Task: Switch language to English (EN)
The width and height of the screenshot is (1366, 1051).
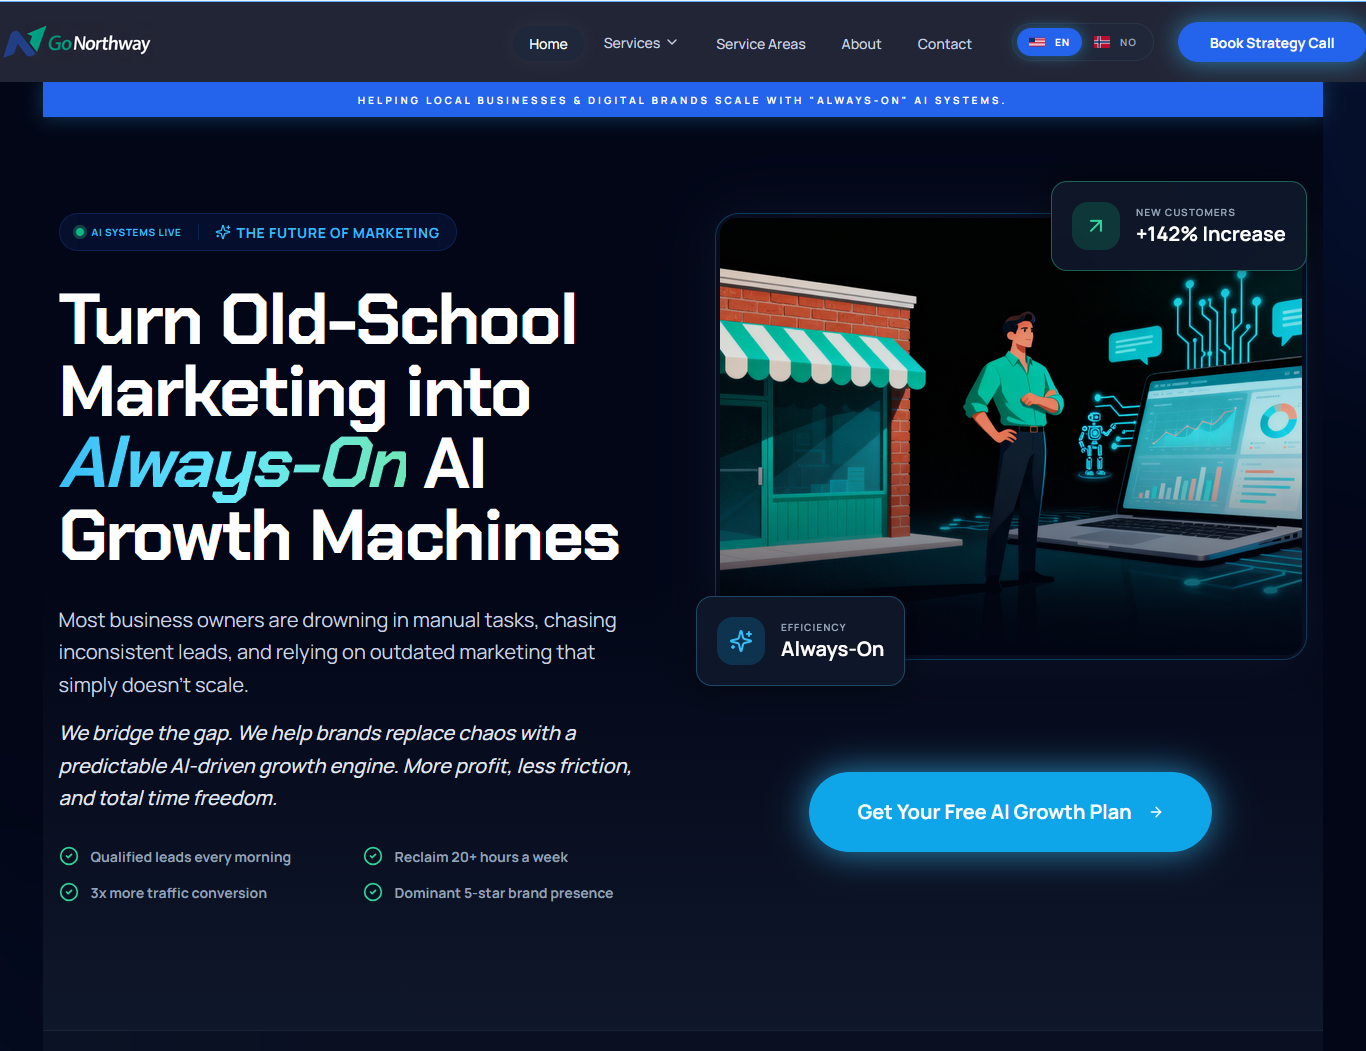Action: 1049,42
